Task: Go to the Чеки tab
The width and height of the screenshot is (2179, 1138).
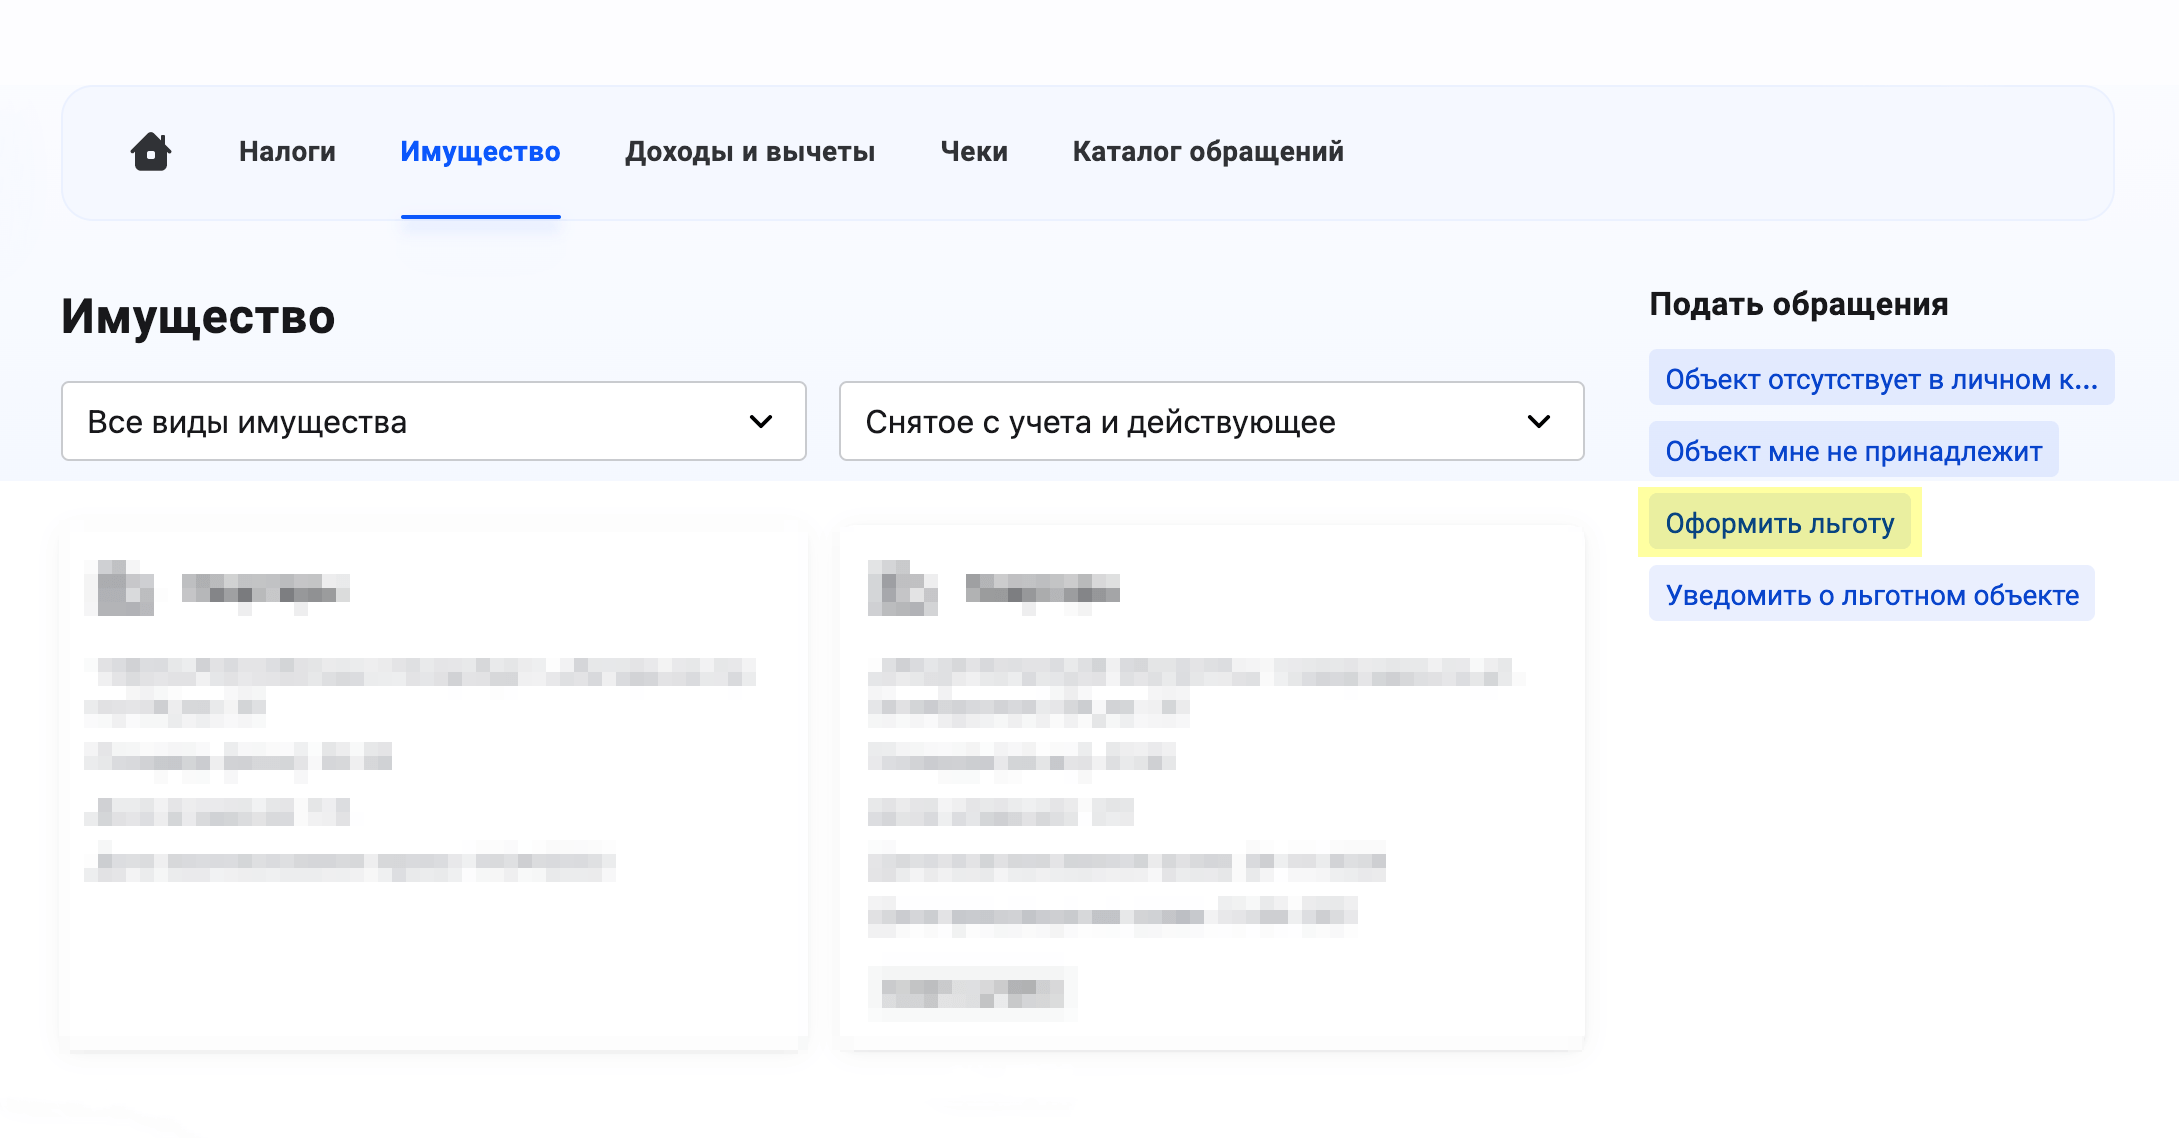Action: tap(974, 152)
